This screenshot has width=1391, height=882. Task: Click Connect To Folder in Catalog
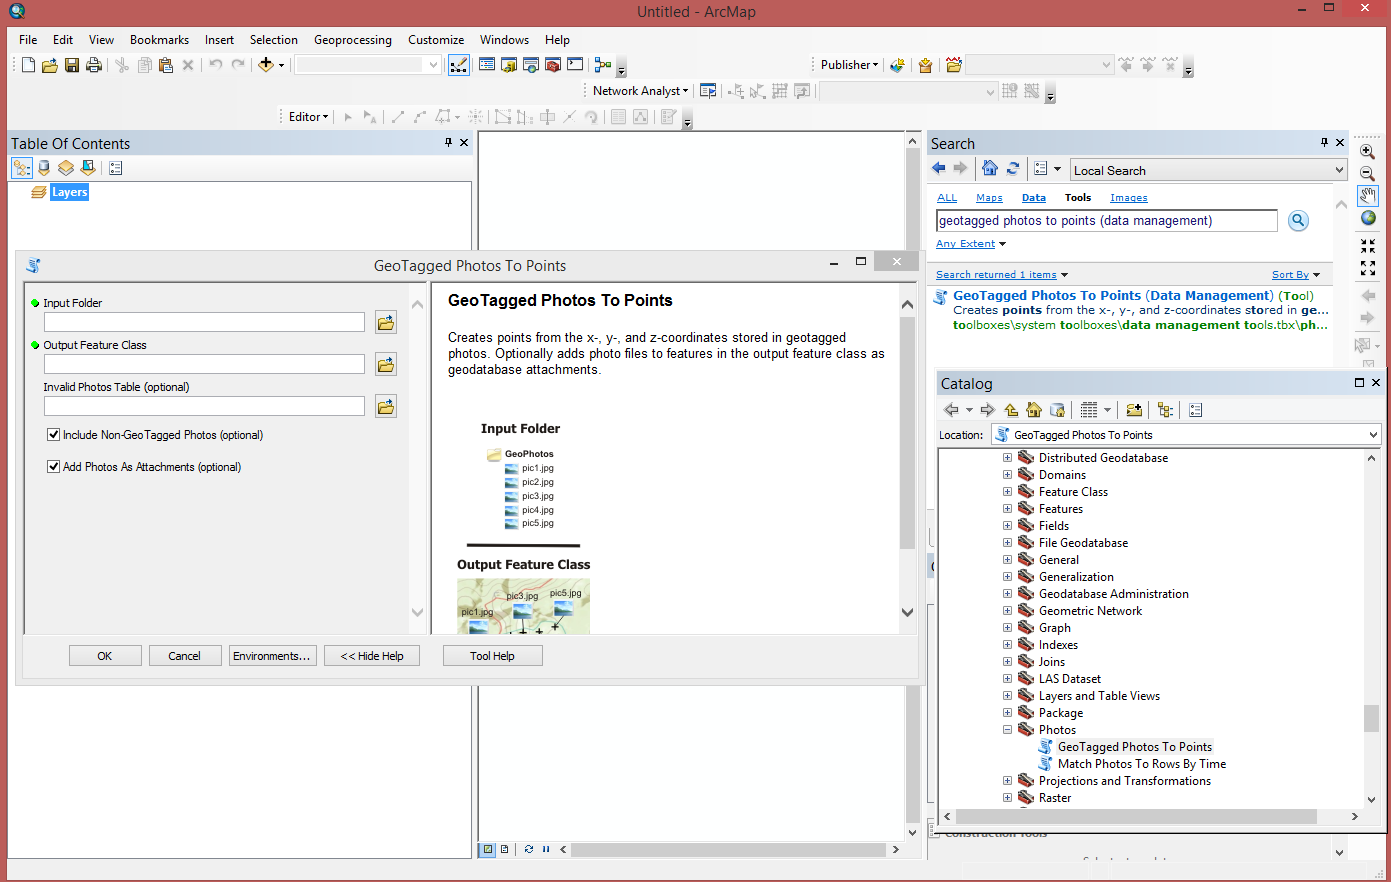1134,410
